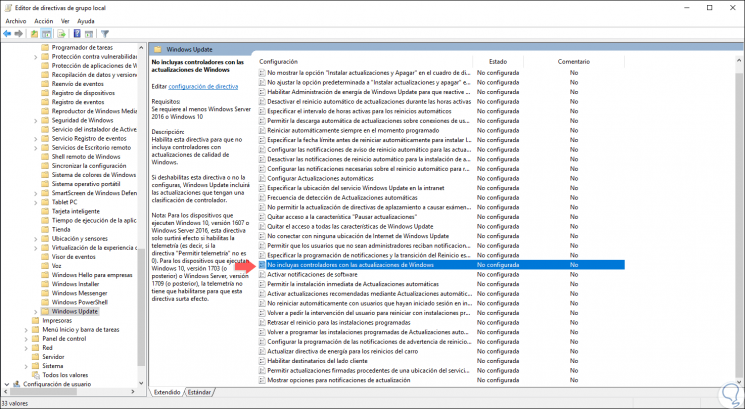Click the policy icon of 'Configurar Actualizaciones automáticas'

(x=262, y=178)
